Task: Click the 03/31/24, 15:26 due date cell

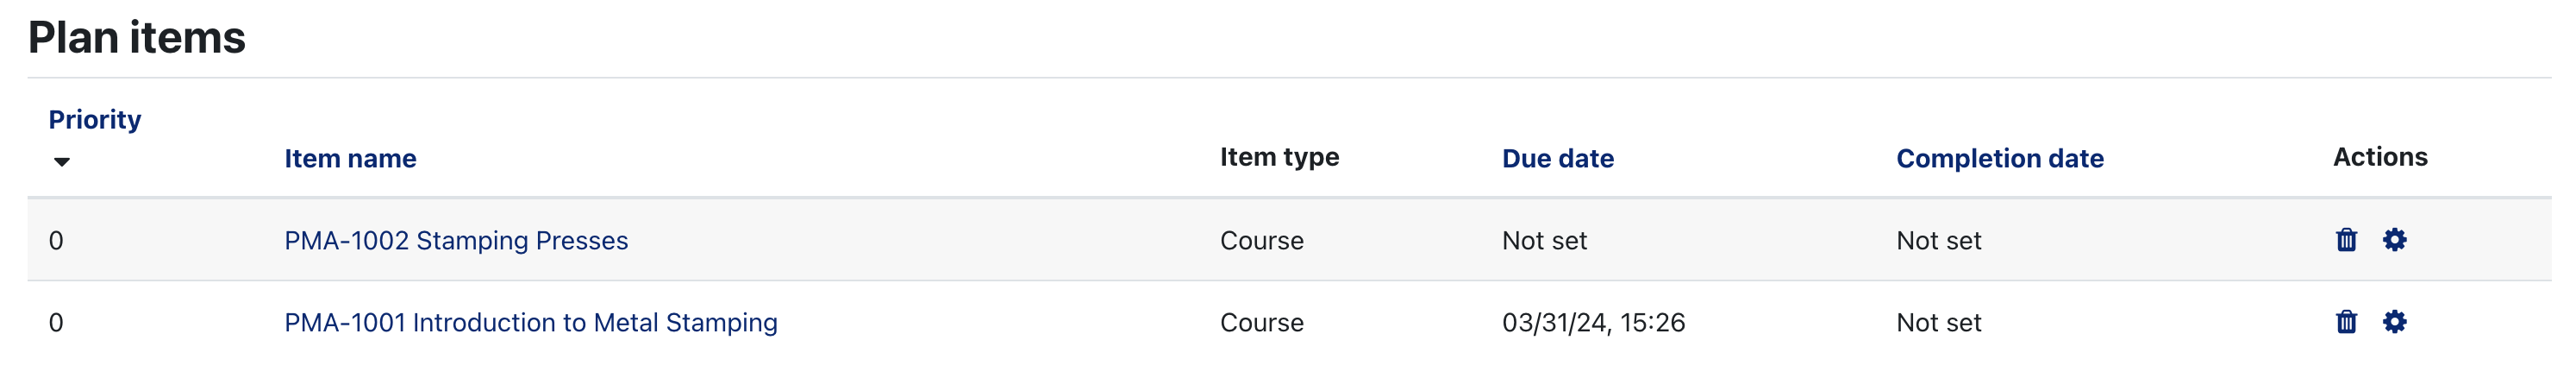Action: [1593, 323]
